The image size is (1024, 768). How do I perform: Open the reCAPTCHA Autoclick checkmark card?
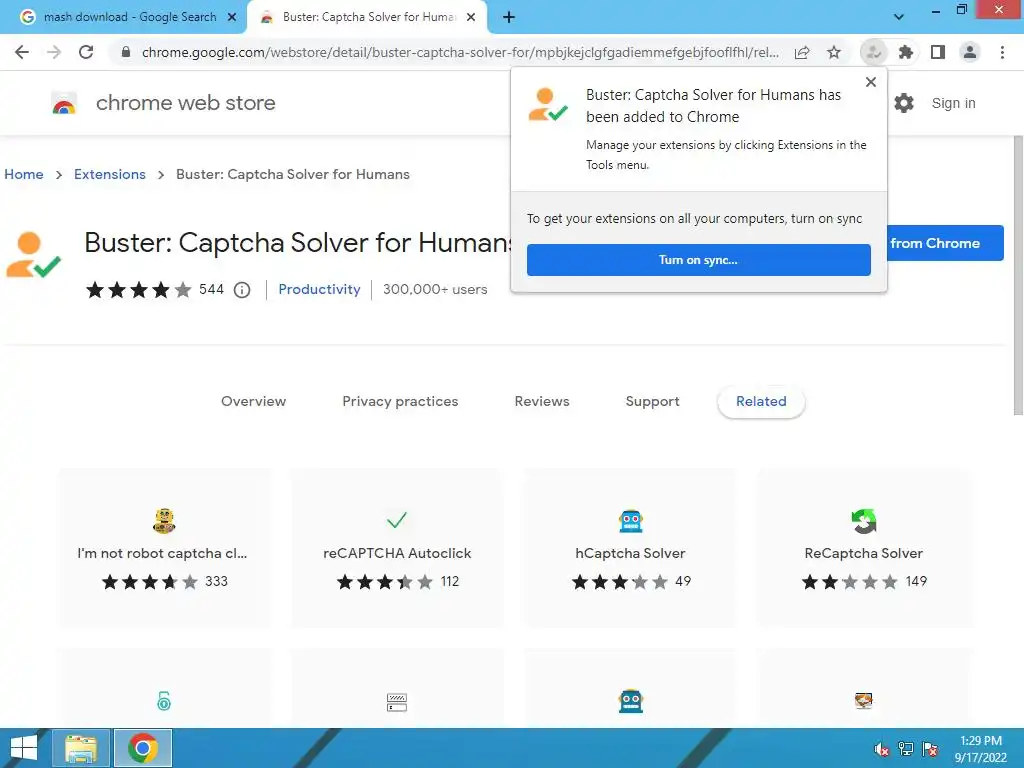click(x=397, y=548)
